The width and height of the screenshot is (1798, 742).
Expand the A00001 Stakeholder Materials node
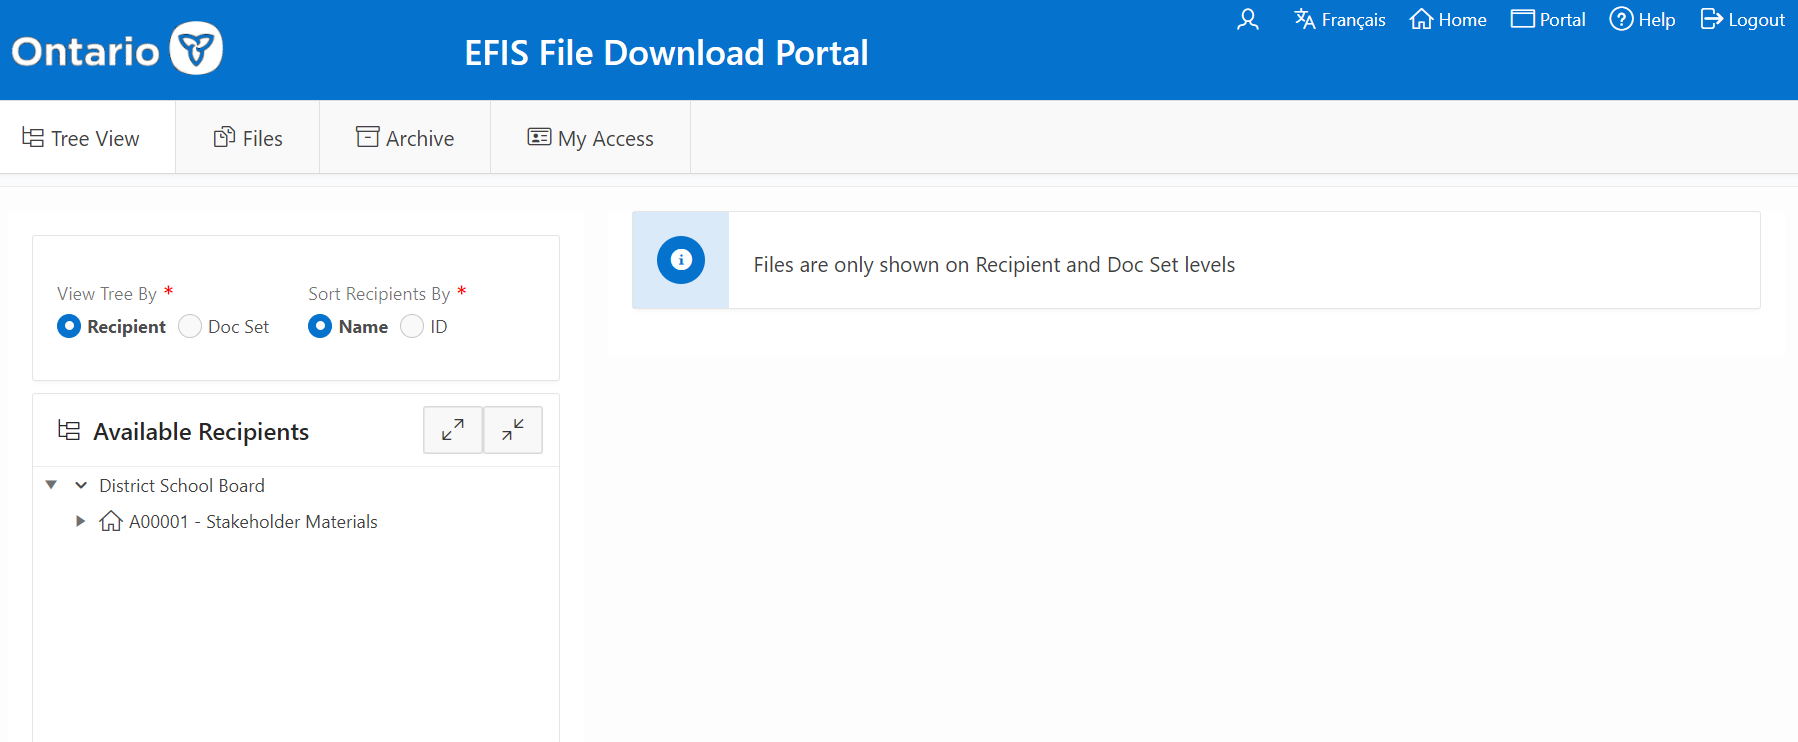click(80, 521)
